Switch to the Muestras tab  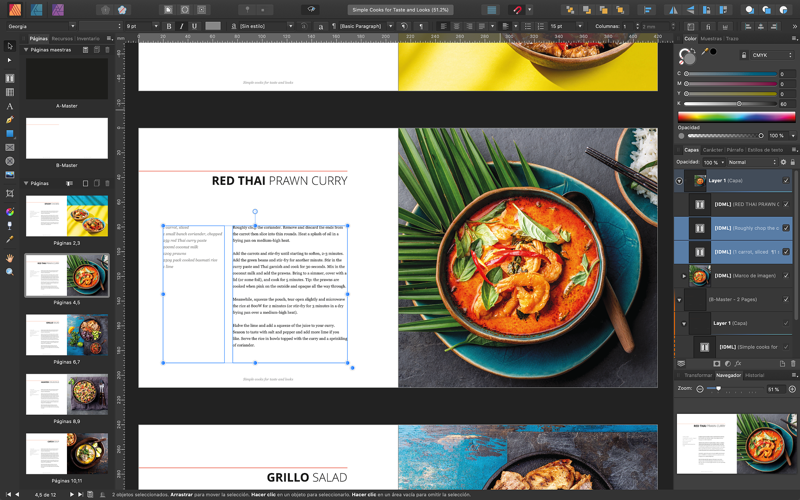click(710, 38)
